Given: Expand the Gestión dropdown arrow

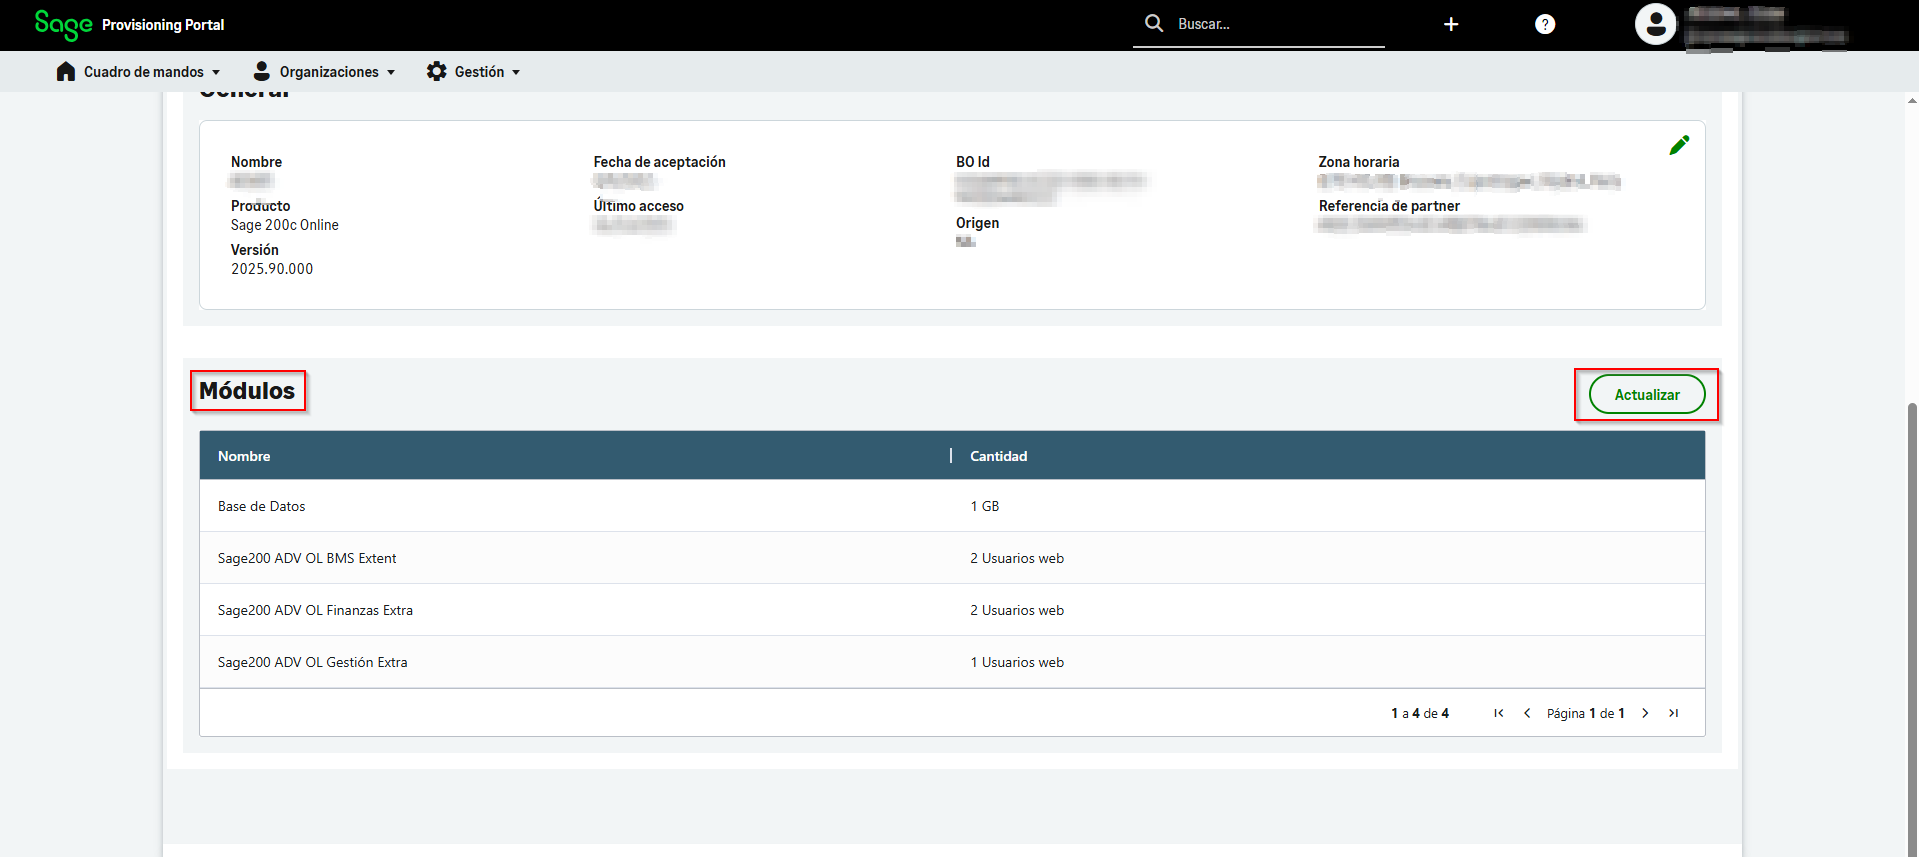Looking at the screenshot, I should point(516,73).
